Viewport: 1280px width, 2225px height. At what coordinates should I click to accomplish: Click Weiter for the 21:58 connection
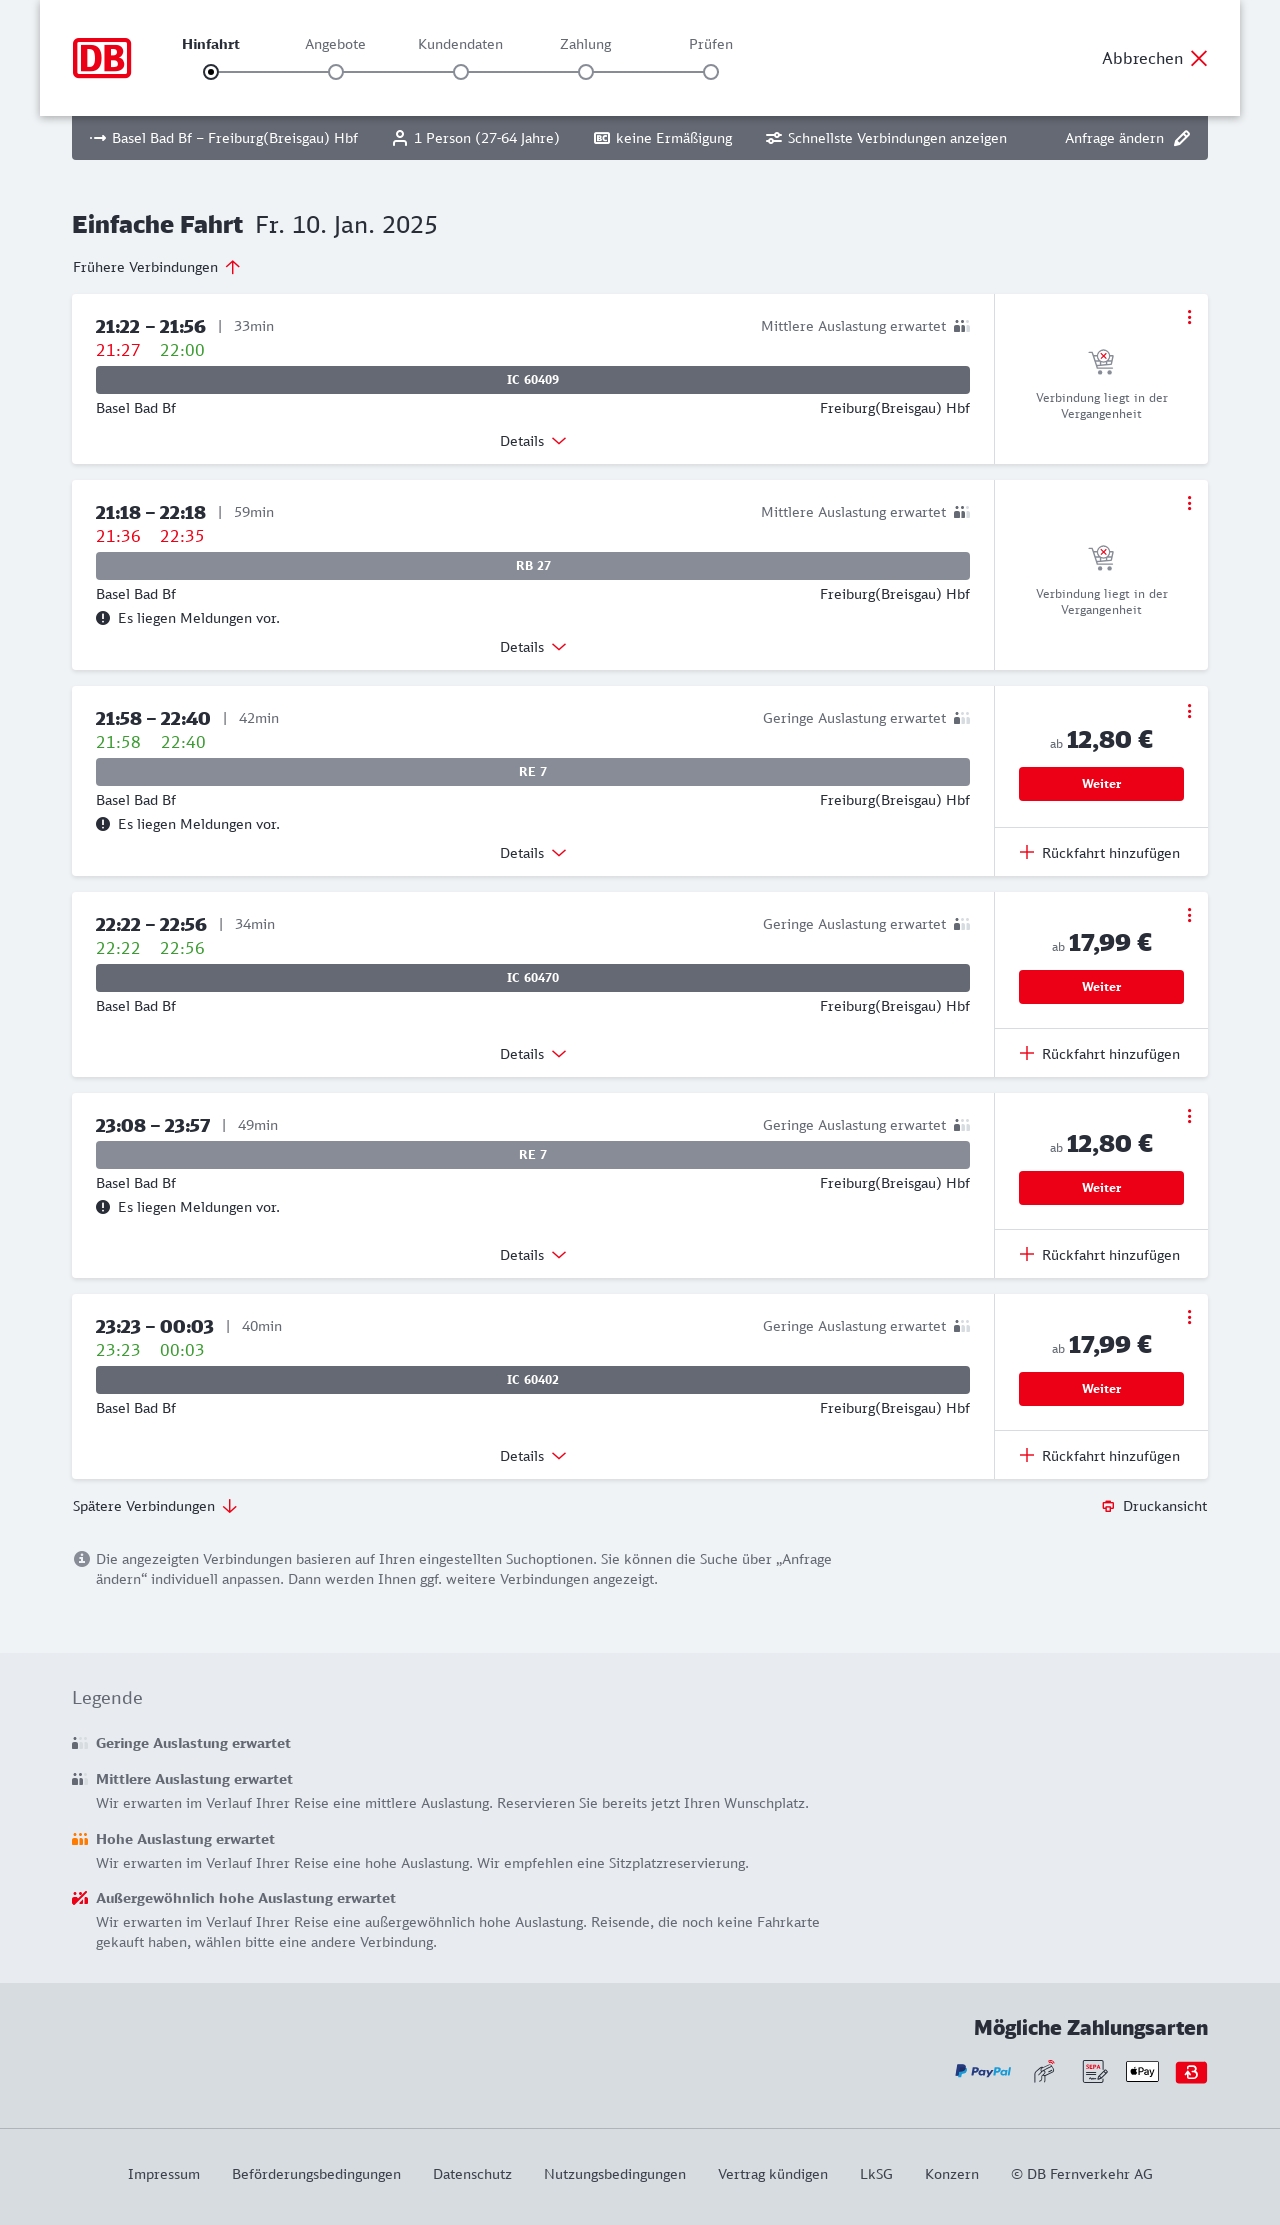[1101, 784]
